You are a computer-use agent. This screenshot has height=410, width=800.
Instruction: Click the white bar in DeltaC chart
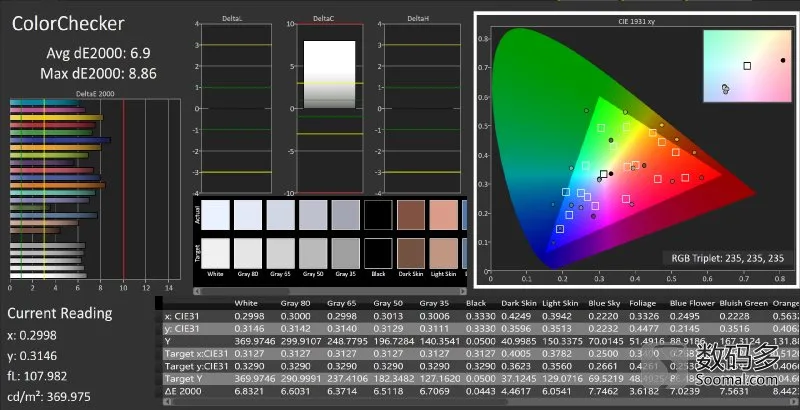point(330,74)
